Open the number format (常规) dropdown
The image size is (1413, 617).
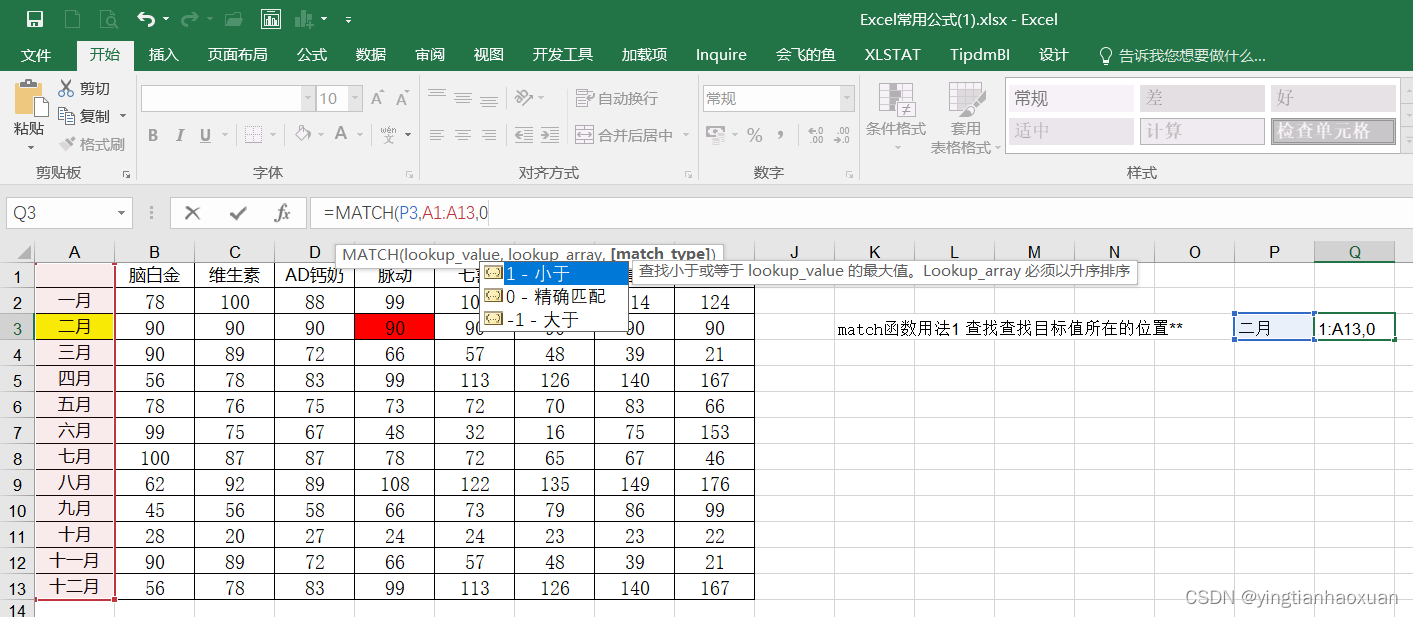click(847, 98)
